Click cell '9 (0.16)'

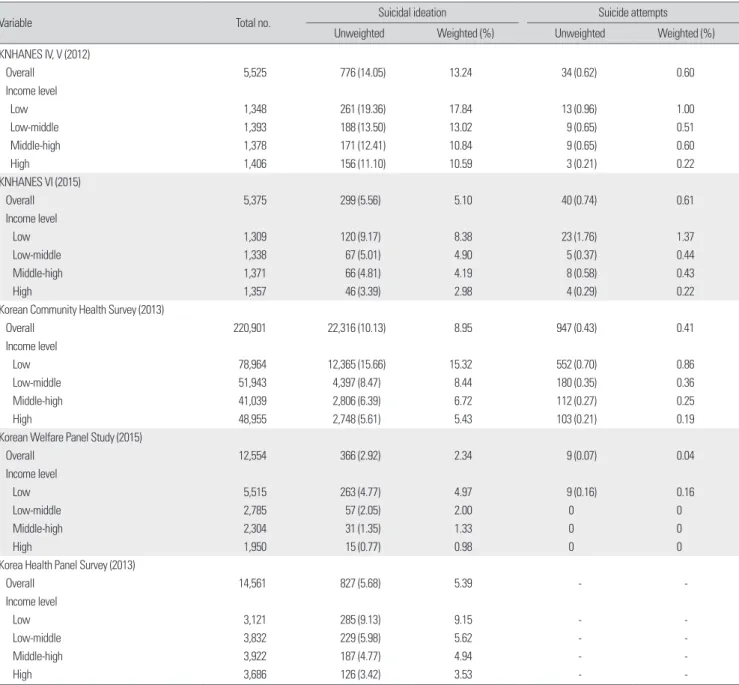[582, 493]
